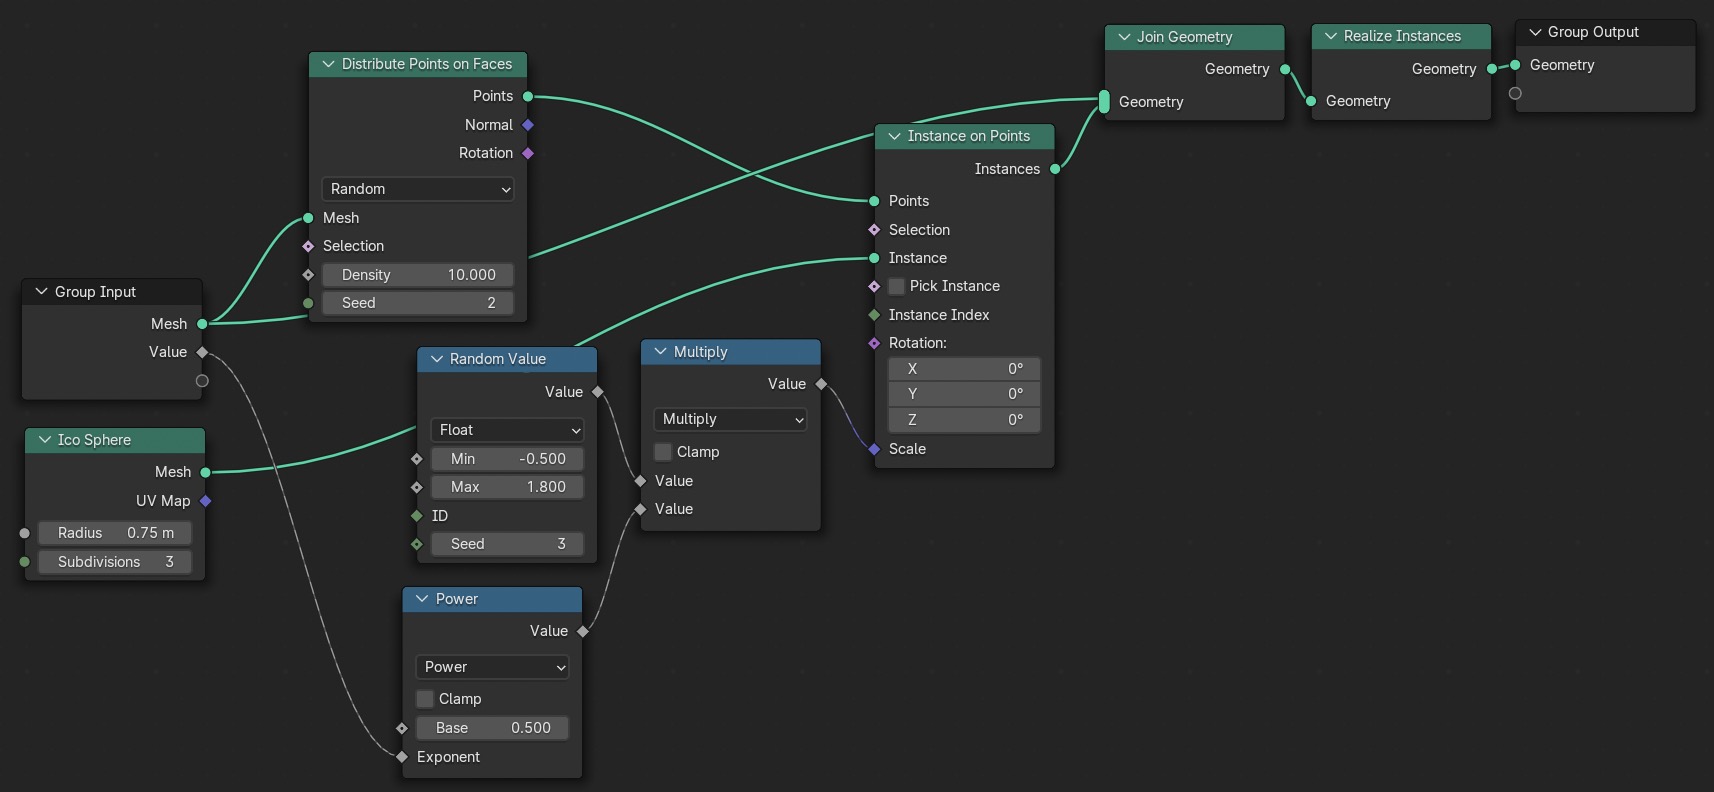Click the Points output socket on Distribute Points
The height and width of the screenshot is (792, 1714).
click(x=528, y=97)
